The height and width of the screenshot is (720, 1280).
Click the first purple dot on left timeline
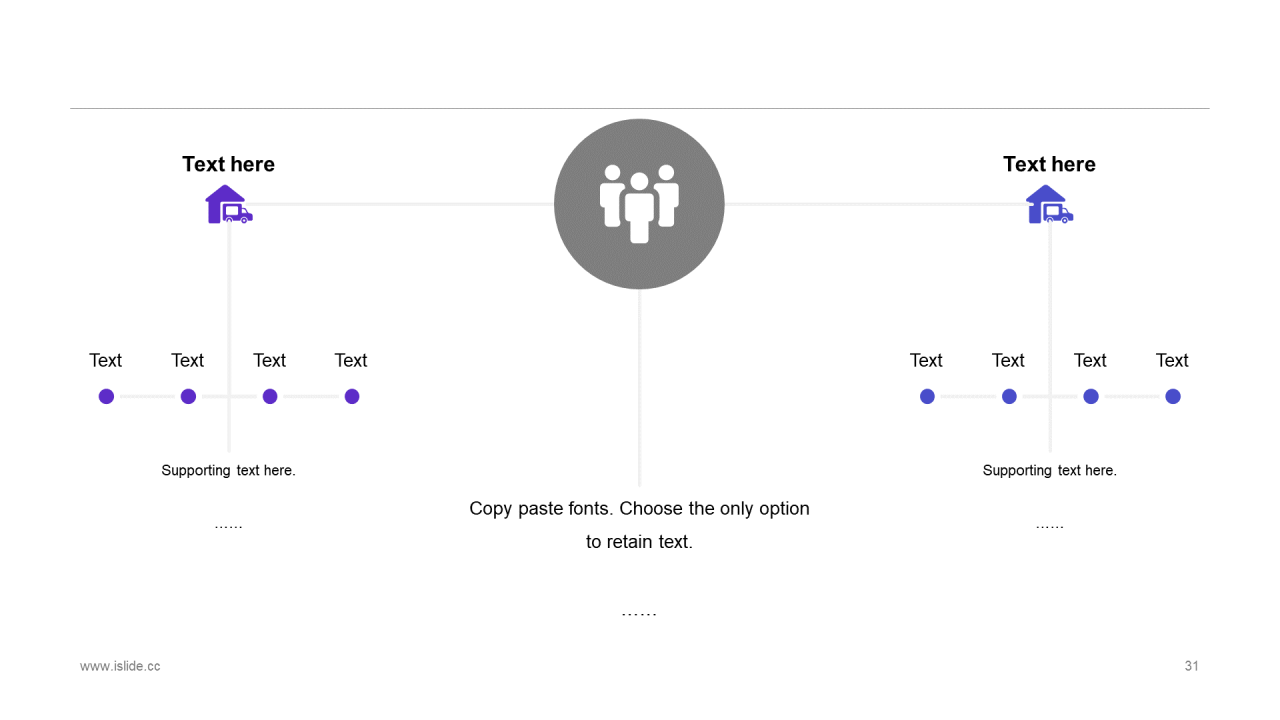(x=106, y=396)
